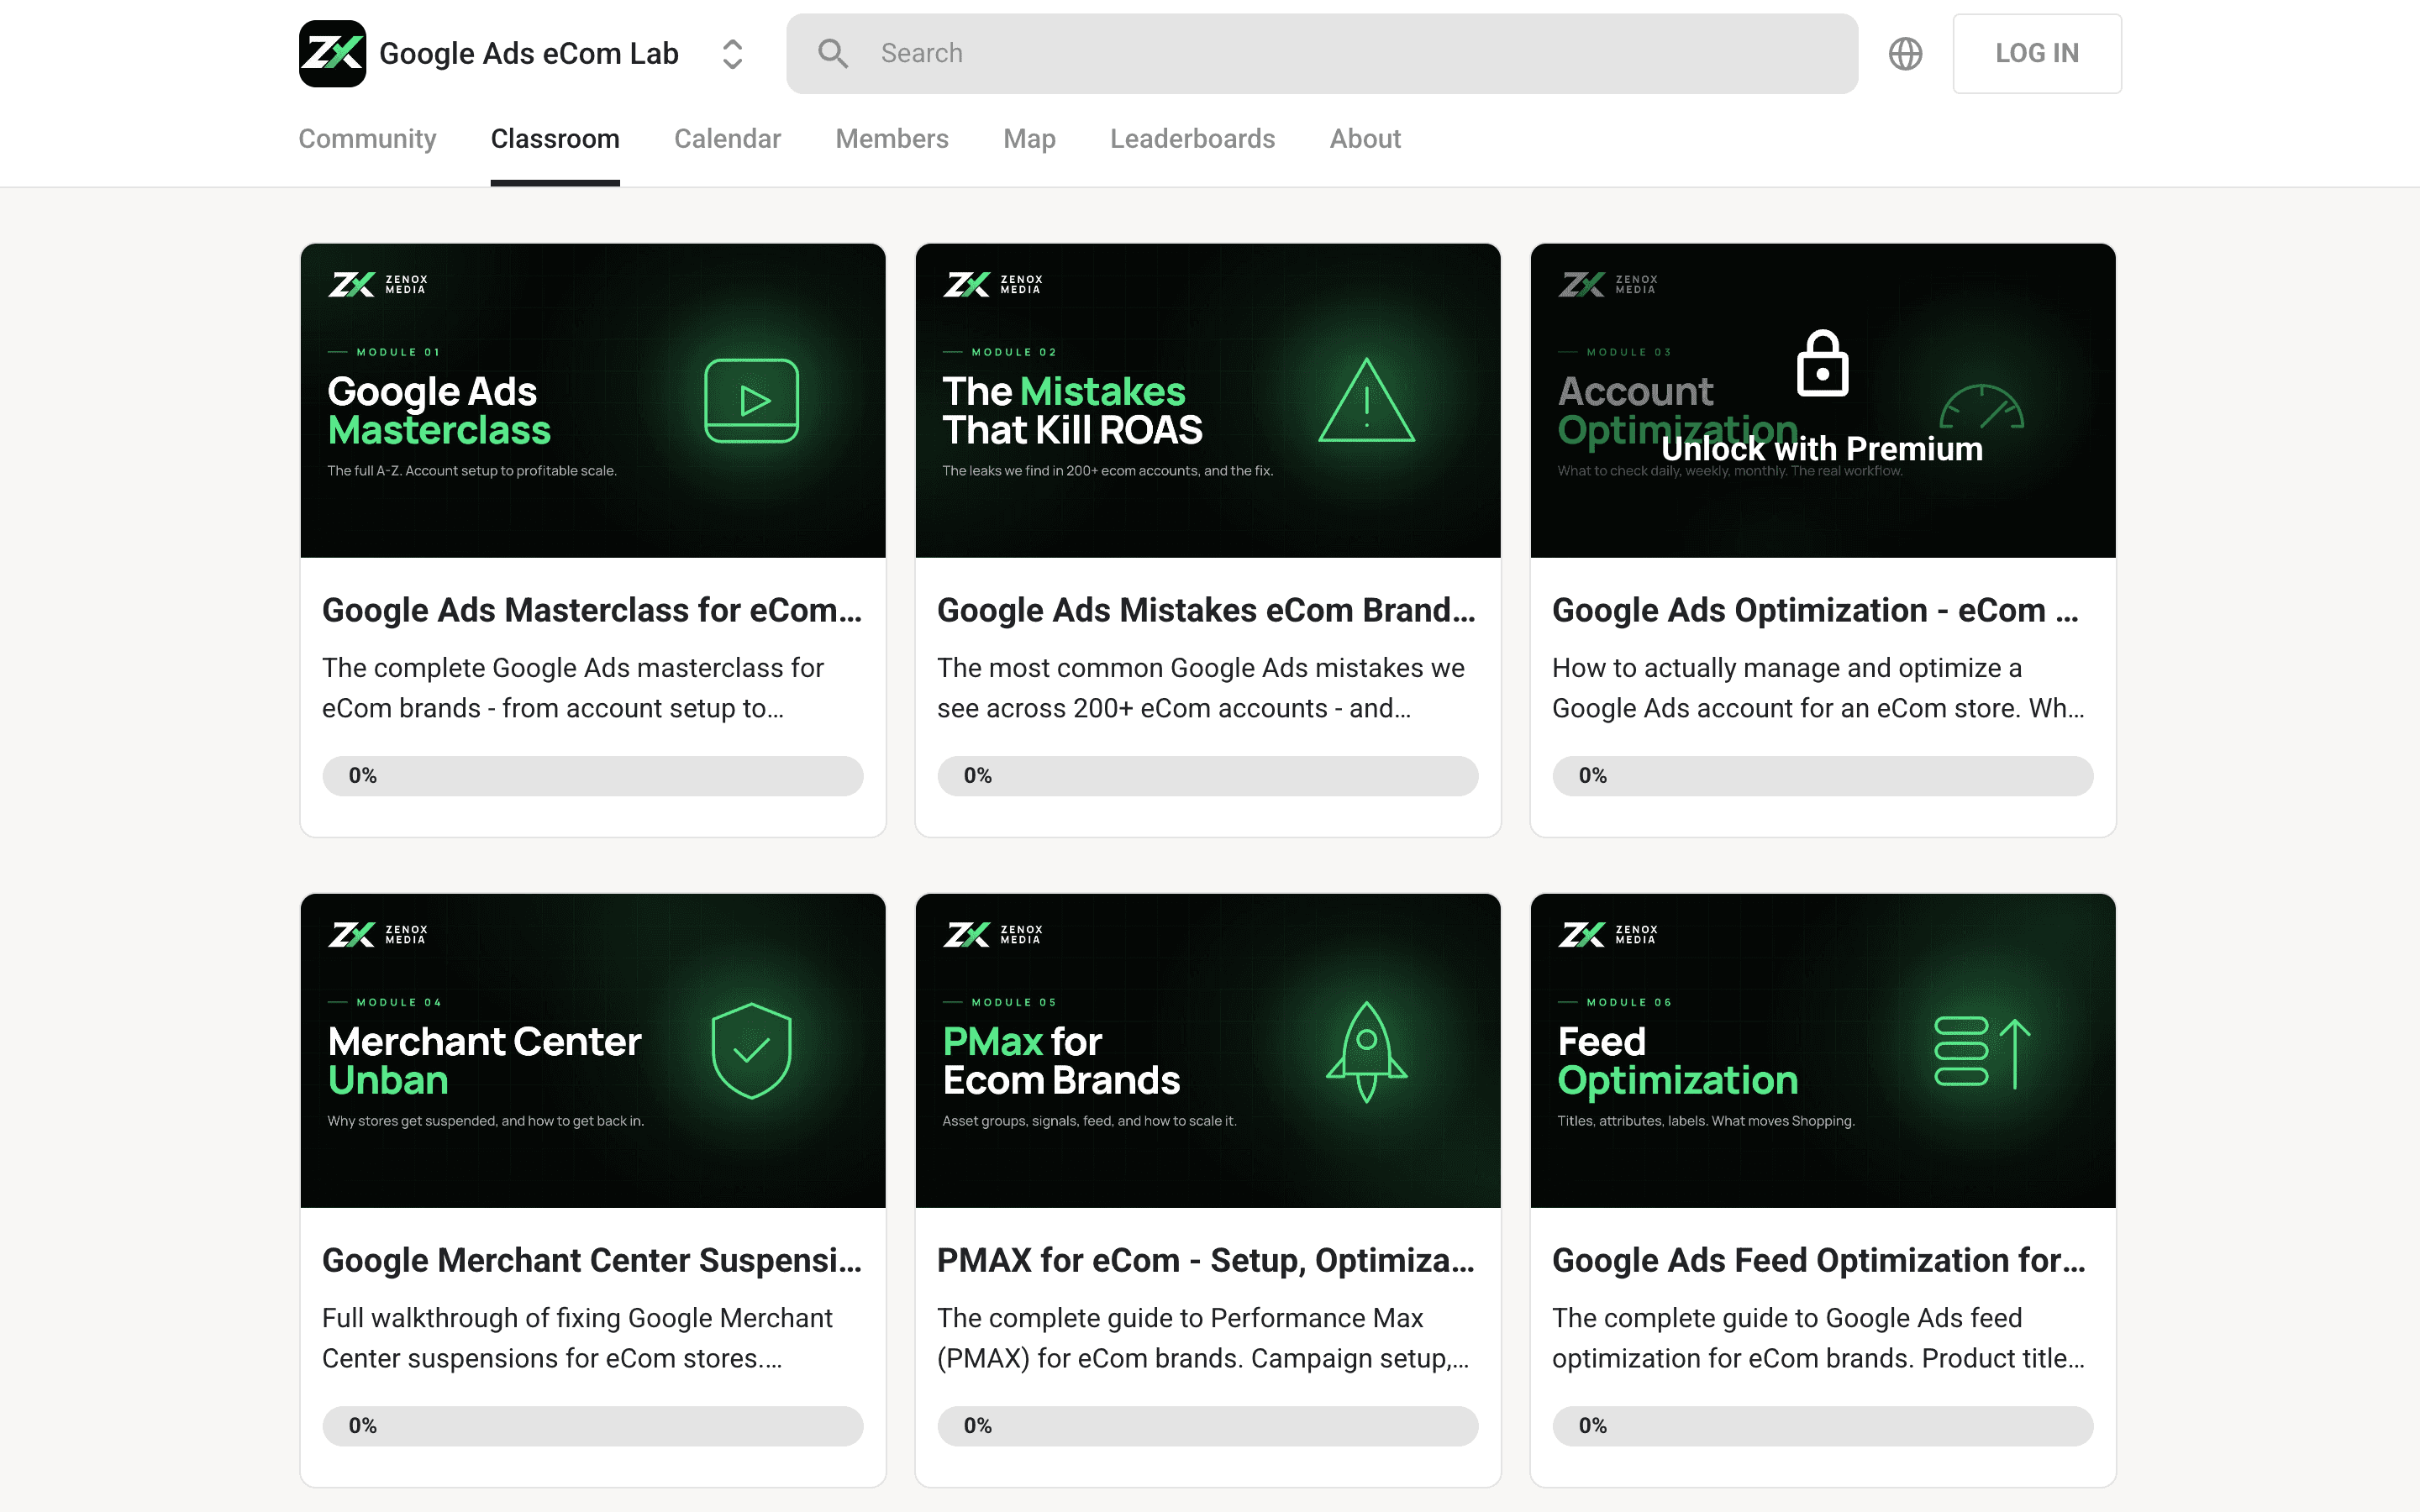Click the Feed Optimization 0% progress bar
2420x1512 pixels.
pyautogui.click(x=1822, y=1426)
